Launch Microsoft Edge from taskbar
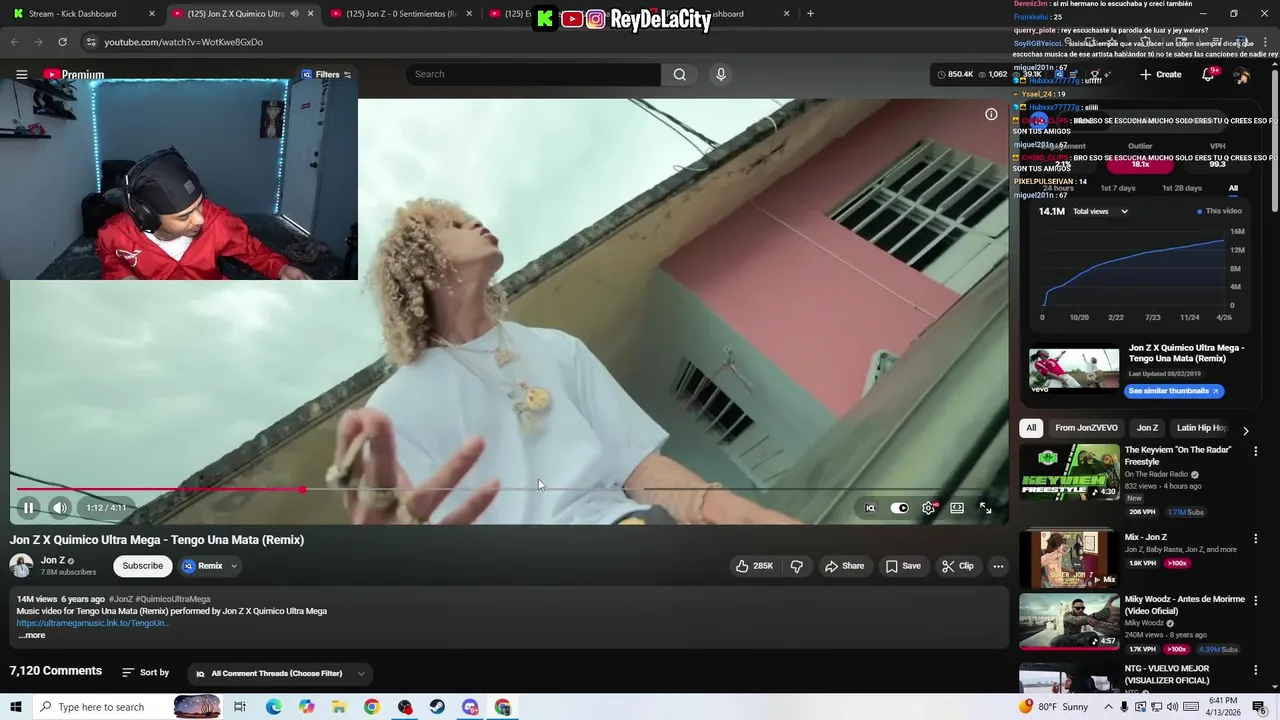 click(273, 707)
